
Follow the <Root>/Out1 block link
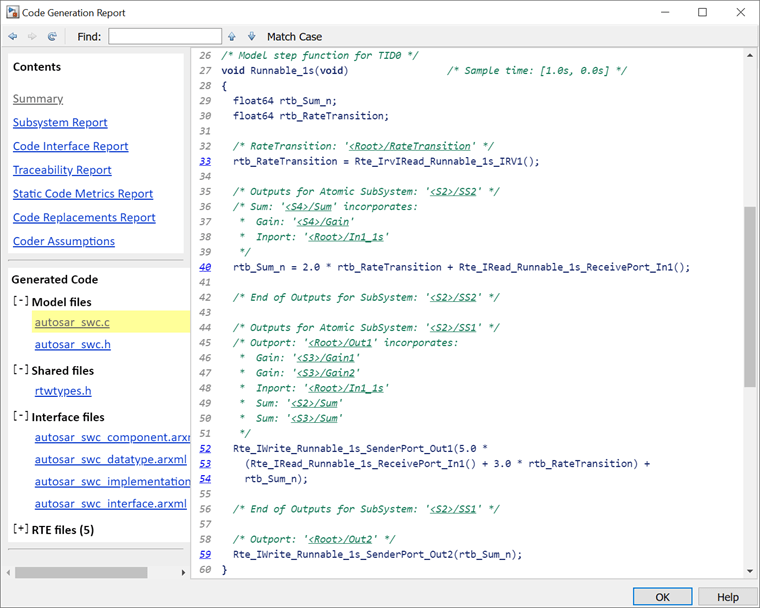pos(340,343)
